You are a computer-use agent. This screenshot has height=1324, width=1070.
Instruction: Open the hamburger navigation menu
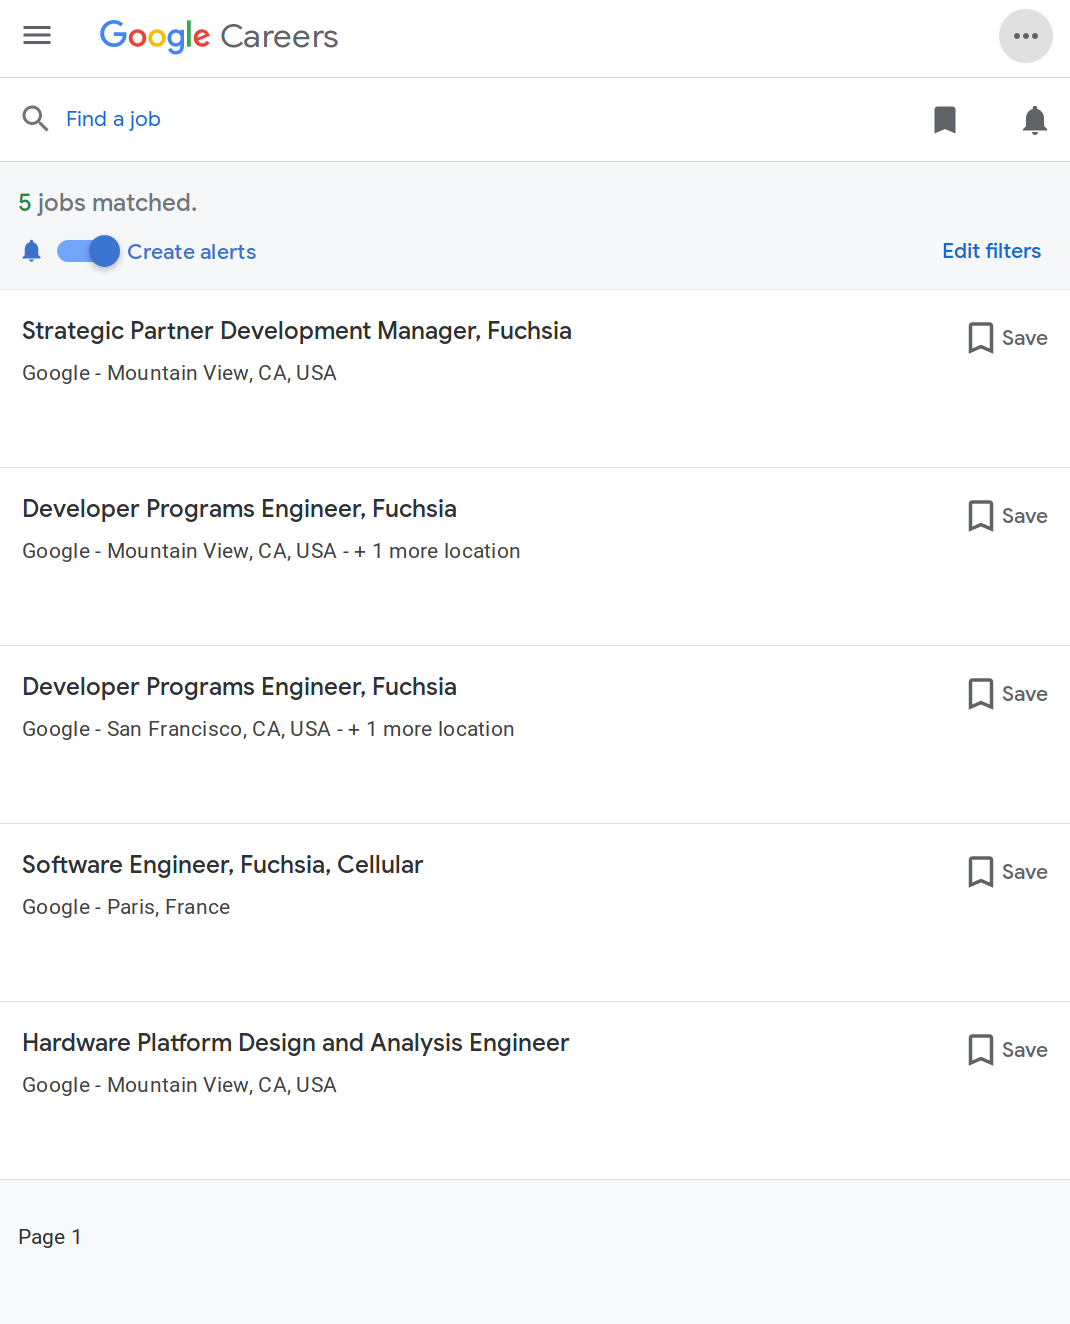tap(37, 36)
